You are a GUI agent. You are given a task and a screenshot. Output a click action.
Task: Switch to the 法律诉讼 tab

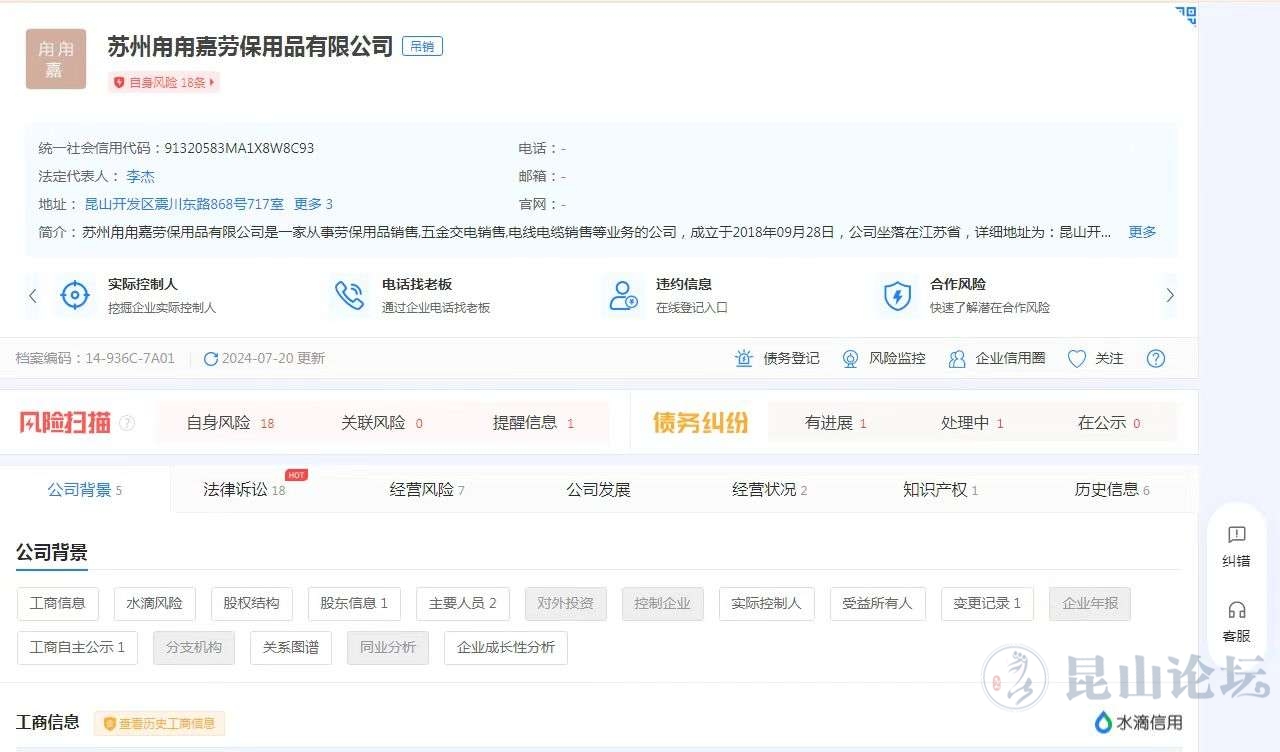(x=236, y=490)
